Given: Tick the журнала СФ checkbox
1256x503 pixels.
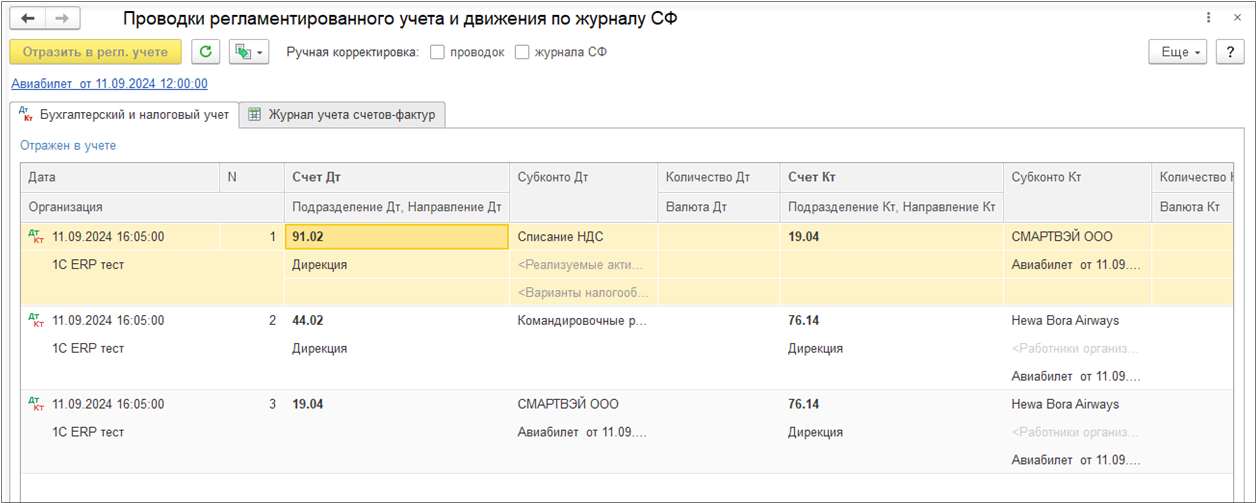Looking at the screenshot, I should (x=522, y=52).
